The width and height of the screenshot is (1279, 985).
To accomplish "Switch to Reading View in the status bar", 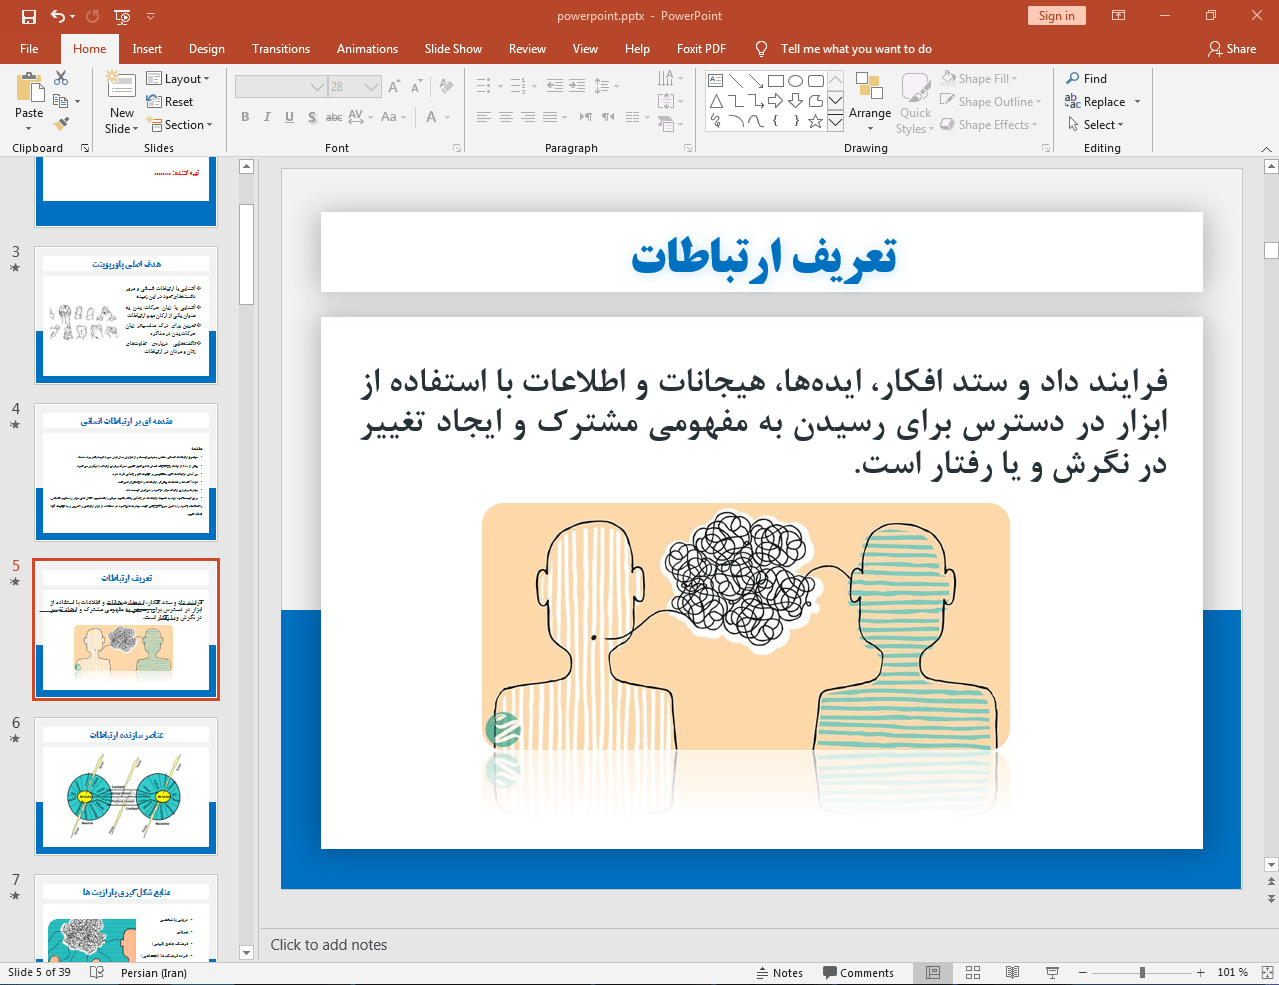I will click(1012, 973).
